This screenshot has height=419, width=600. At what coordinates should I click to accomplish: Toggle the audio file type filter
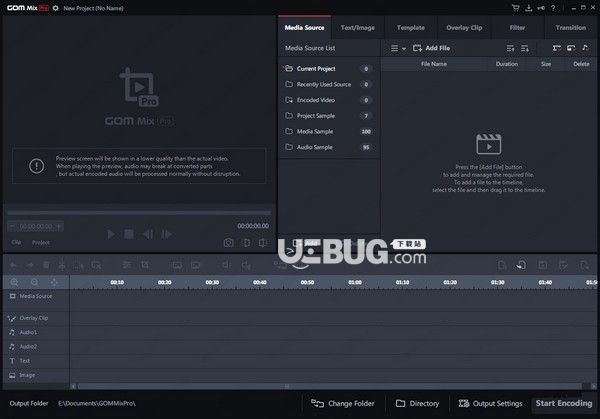tap(585, 48)
